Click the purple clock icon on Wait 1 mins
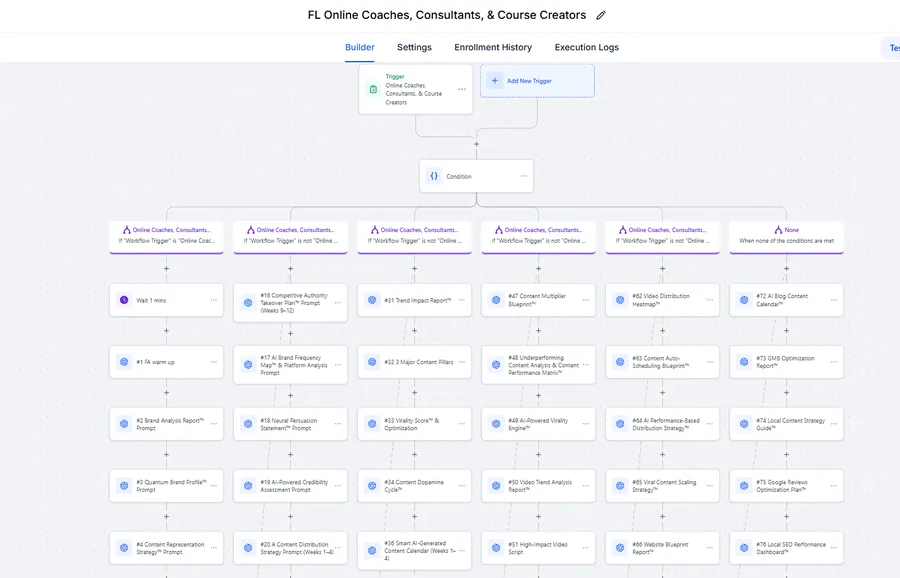The width and height of the screenshot is (900, 578). pyautogui.click(x=124, y=300)
